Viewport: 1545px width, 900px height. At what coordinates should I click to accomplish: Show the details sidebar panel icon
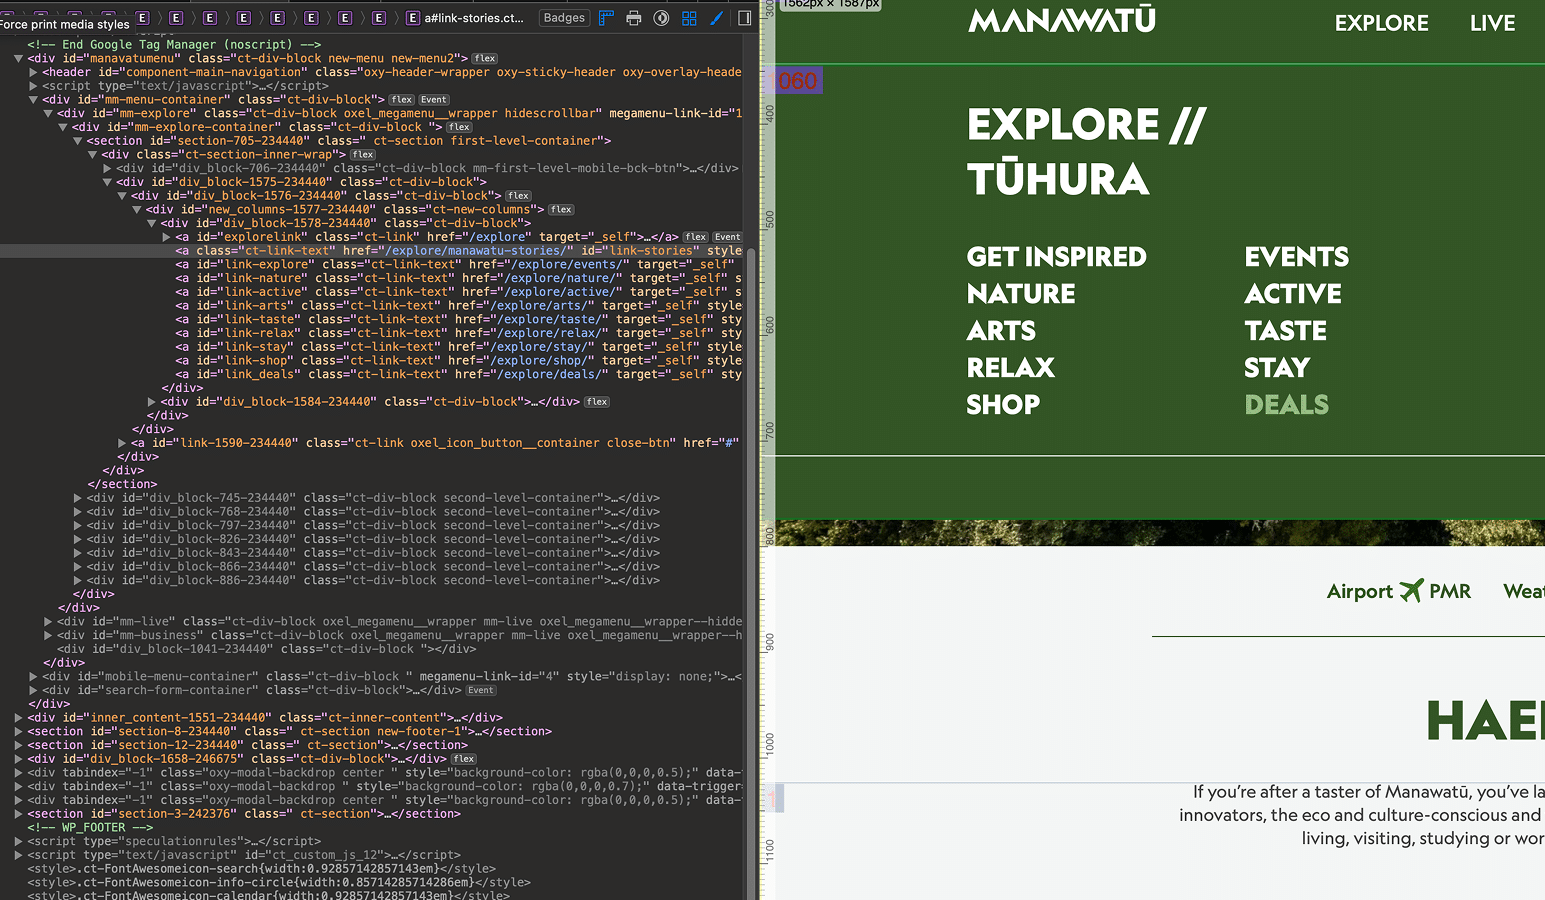click(x=745, y=18)
